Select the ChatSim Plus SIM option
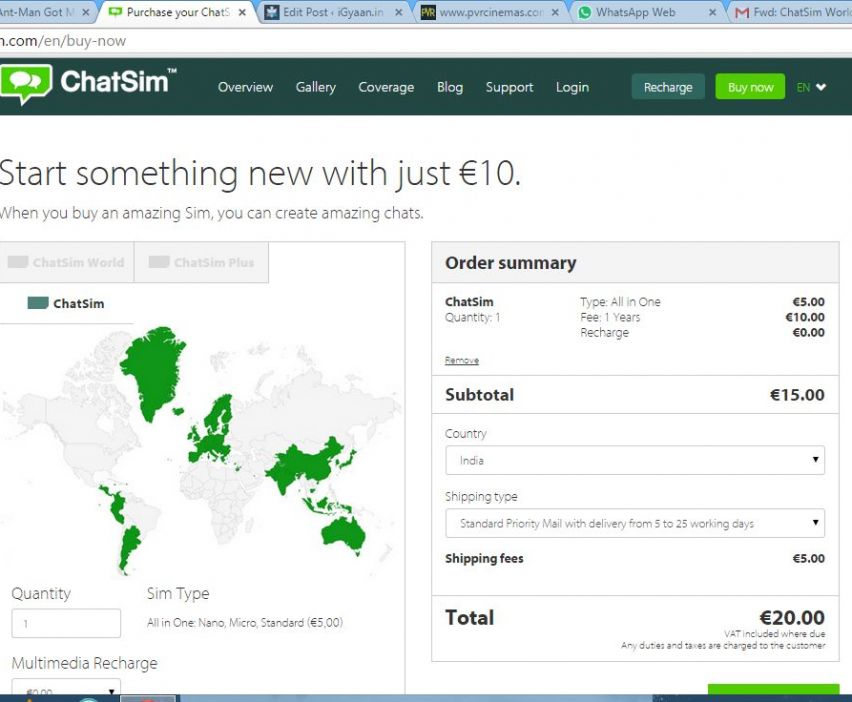The image size is (852, 702). tap(201, 263)
